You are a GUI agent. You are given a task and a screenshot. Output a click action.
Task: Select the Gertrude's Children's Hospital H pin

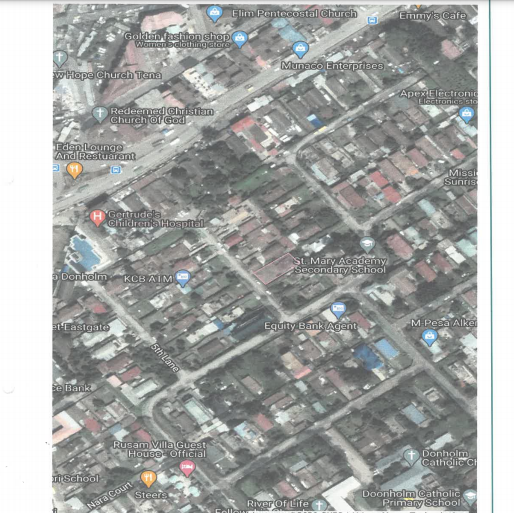97,217
